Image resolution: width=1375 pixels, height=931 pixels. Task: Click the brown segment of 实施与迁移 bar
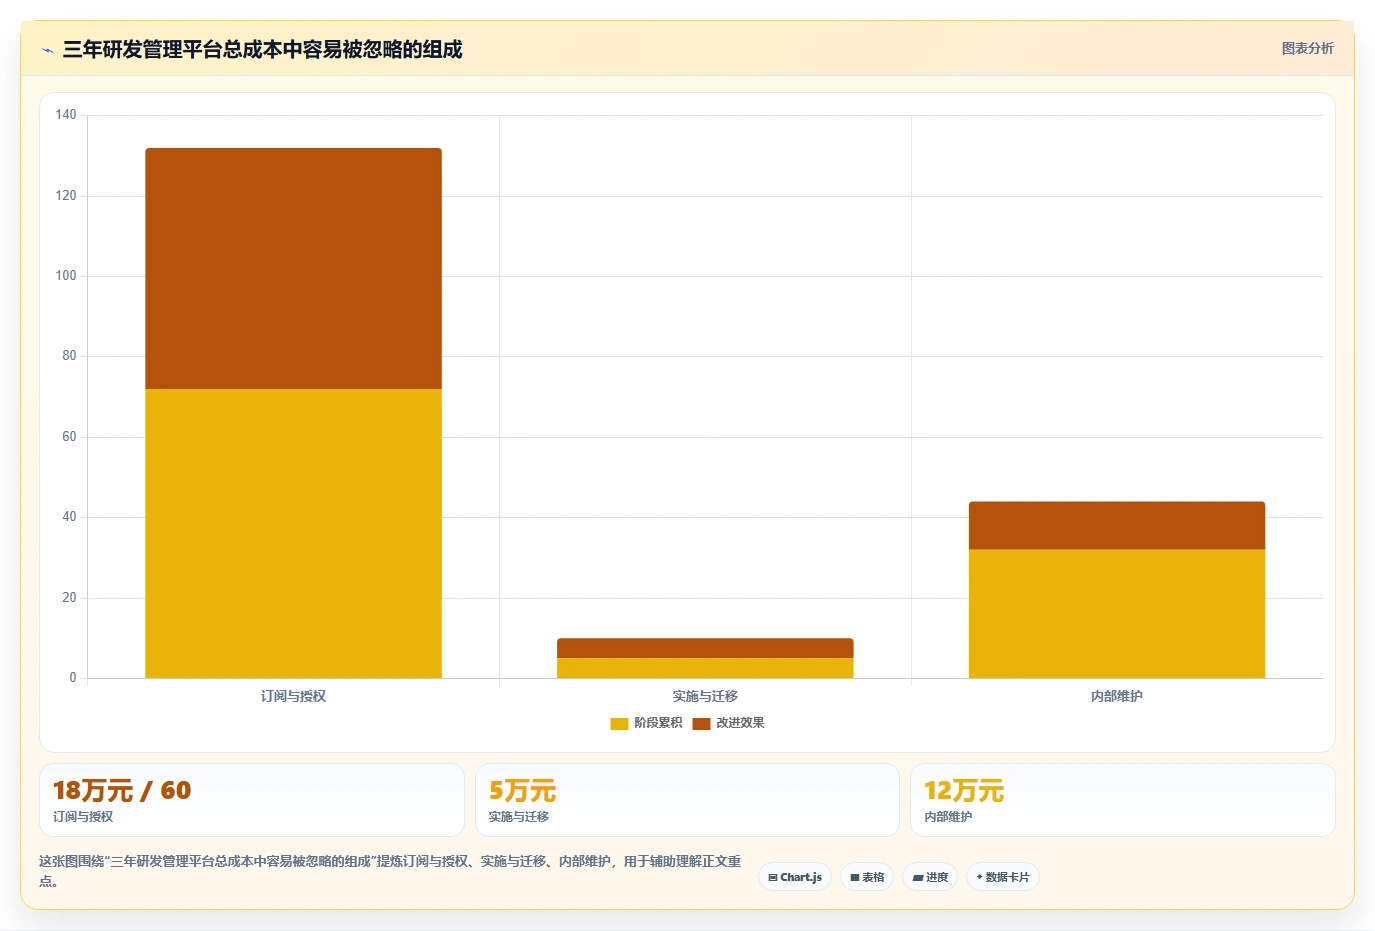(x=705, y=648)
